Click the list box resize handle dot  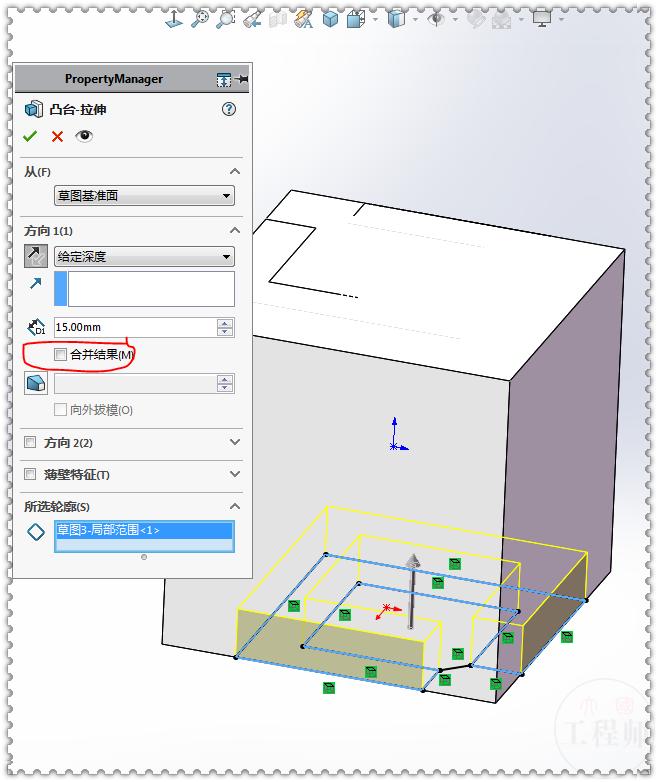[144, 557]
